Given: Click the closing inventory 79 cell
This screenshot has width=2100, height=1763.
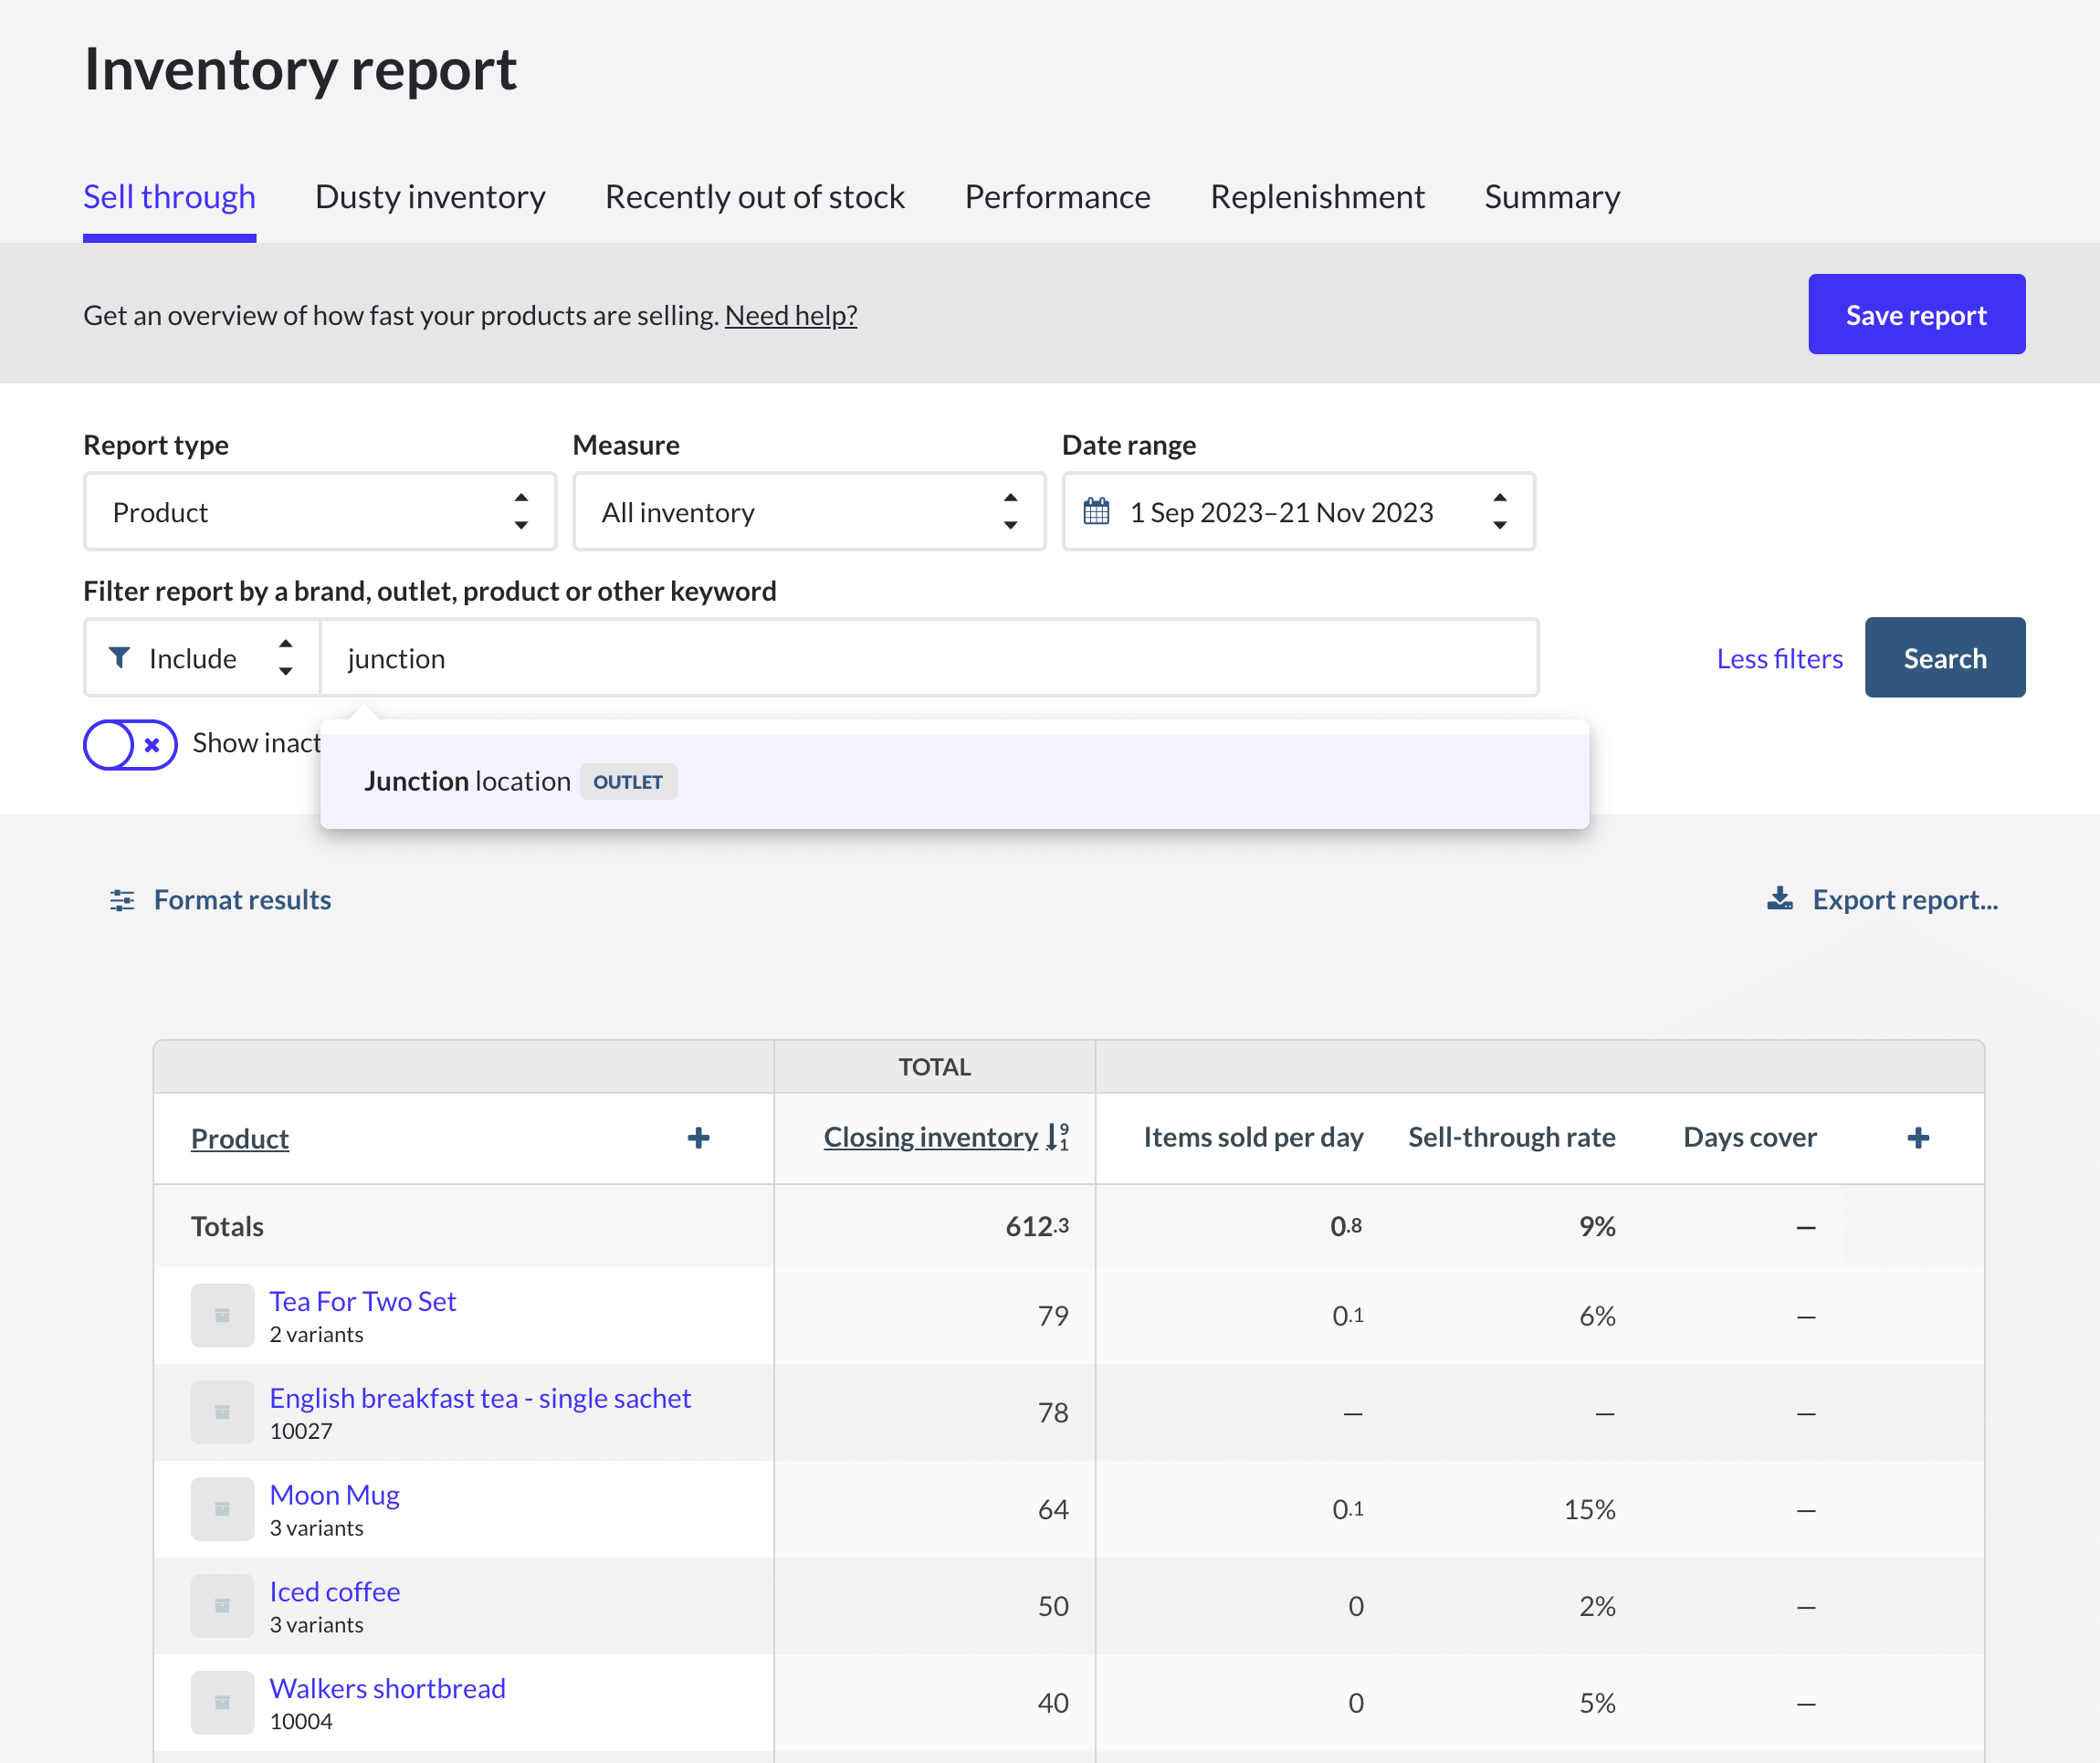Looking at the screenshot, I should pyautogui.click(x=1053, y=1315).
